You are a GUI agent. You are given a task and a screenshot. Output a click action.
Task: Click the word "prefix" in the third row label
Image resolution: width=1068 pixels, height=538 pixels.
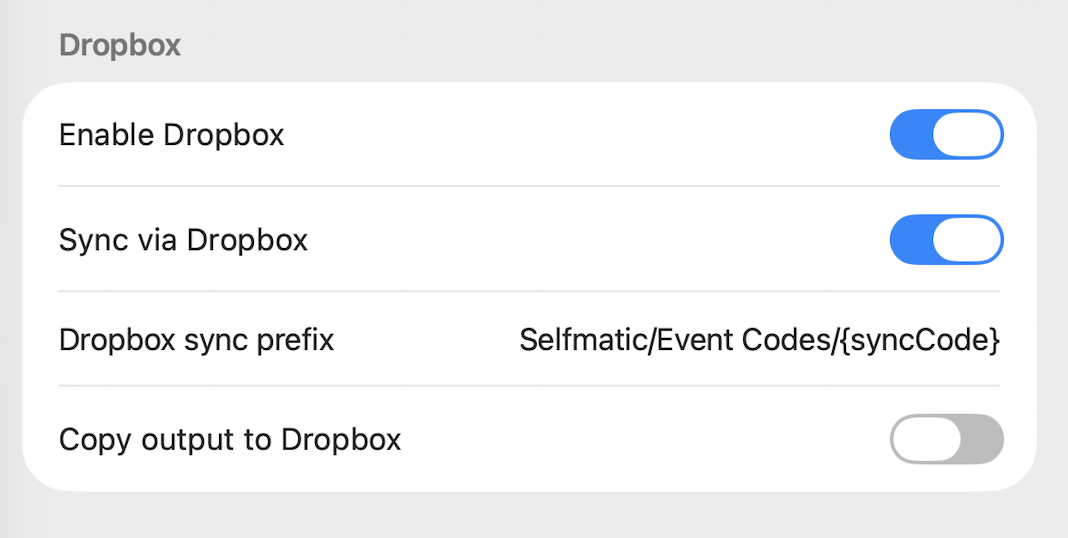pos(299,340)
